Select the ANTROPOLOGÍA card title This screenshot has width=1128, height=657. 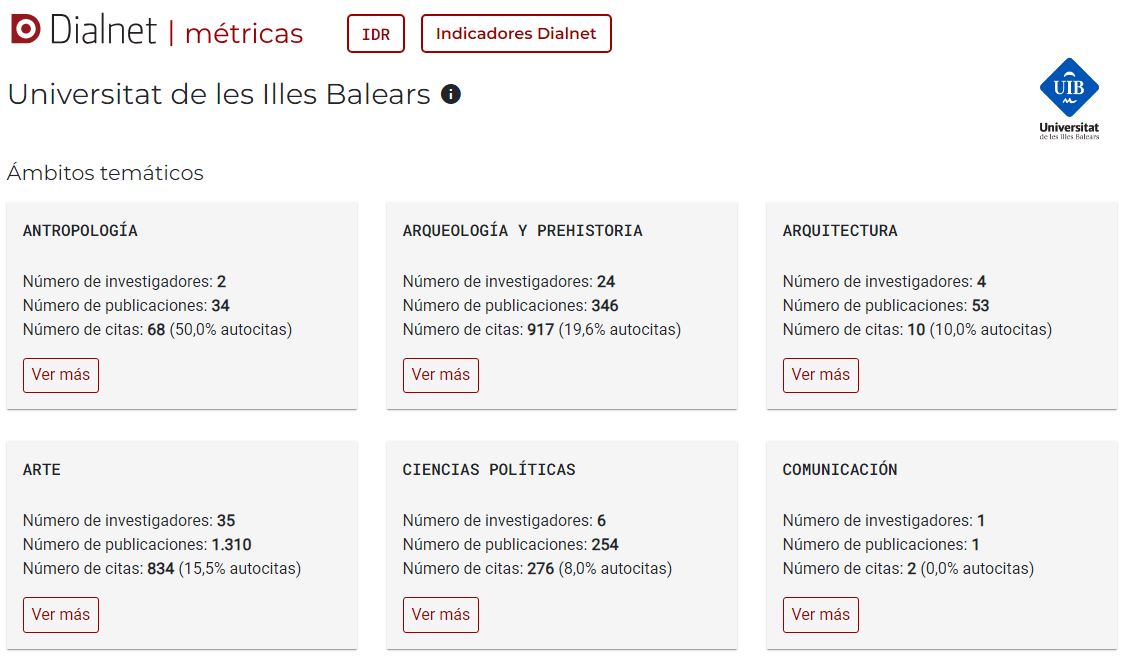(80, 230)
